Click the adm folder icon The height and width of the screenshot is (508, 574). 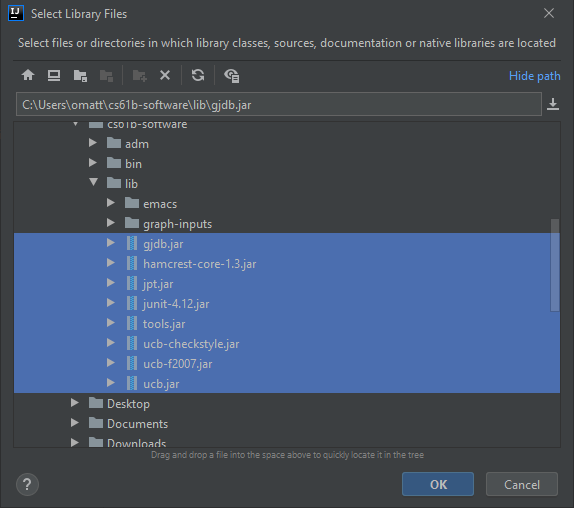coord(114,143)
